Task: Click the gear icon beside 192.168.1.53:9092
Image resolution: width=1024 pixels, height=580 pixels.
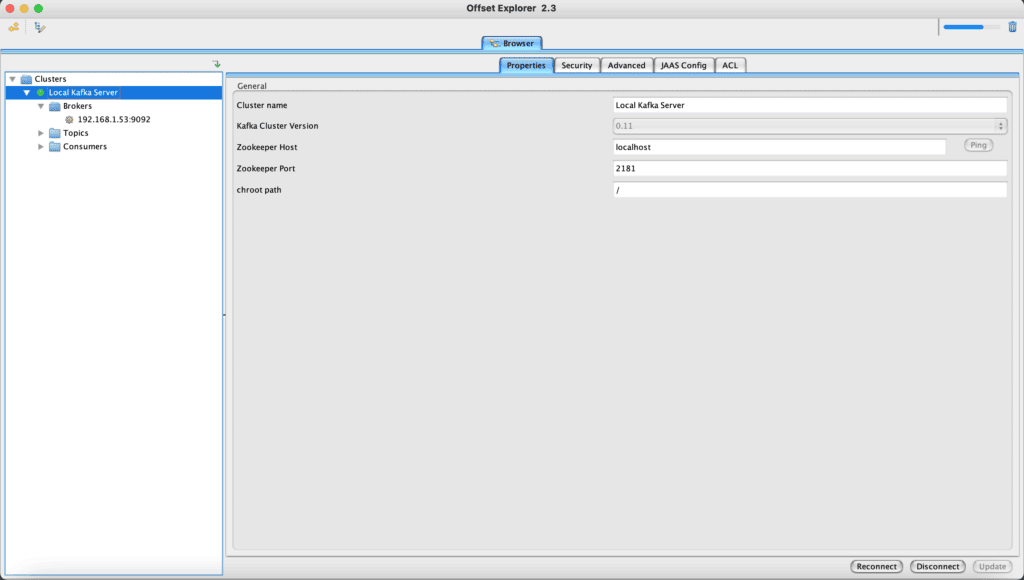Action: click(x=69, y=120)
